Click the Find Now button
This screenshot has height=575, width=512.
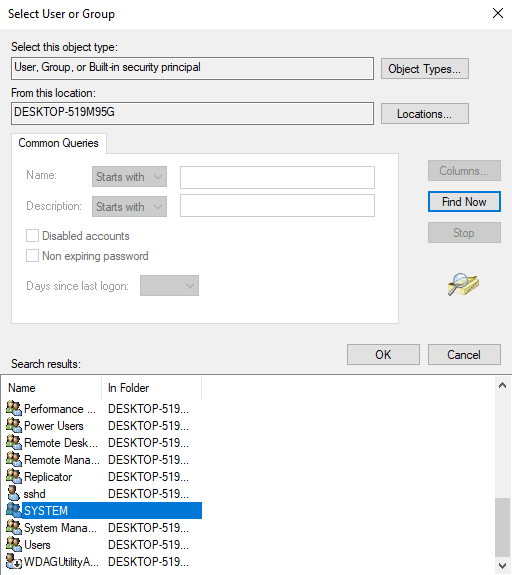(x=464, y=202)
